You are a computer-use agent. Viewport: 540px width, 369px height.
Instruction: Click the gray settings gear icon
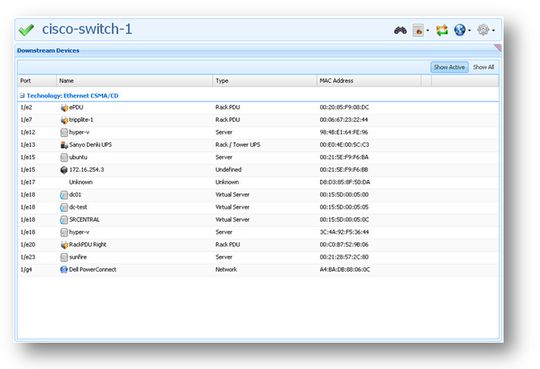(x=483, y=30)
